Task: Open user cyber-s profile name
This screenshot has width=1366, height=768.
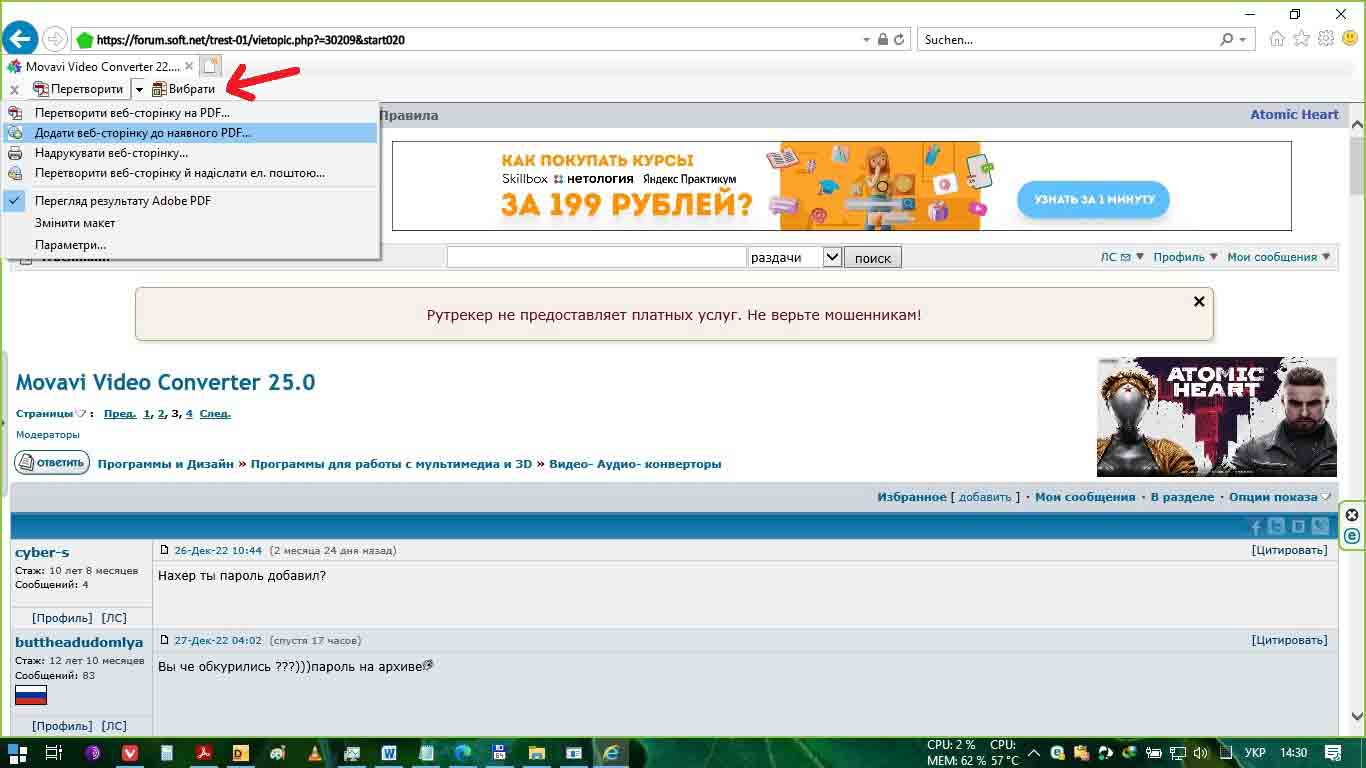Action: point(42,552)
